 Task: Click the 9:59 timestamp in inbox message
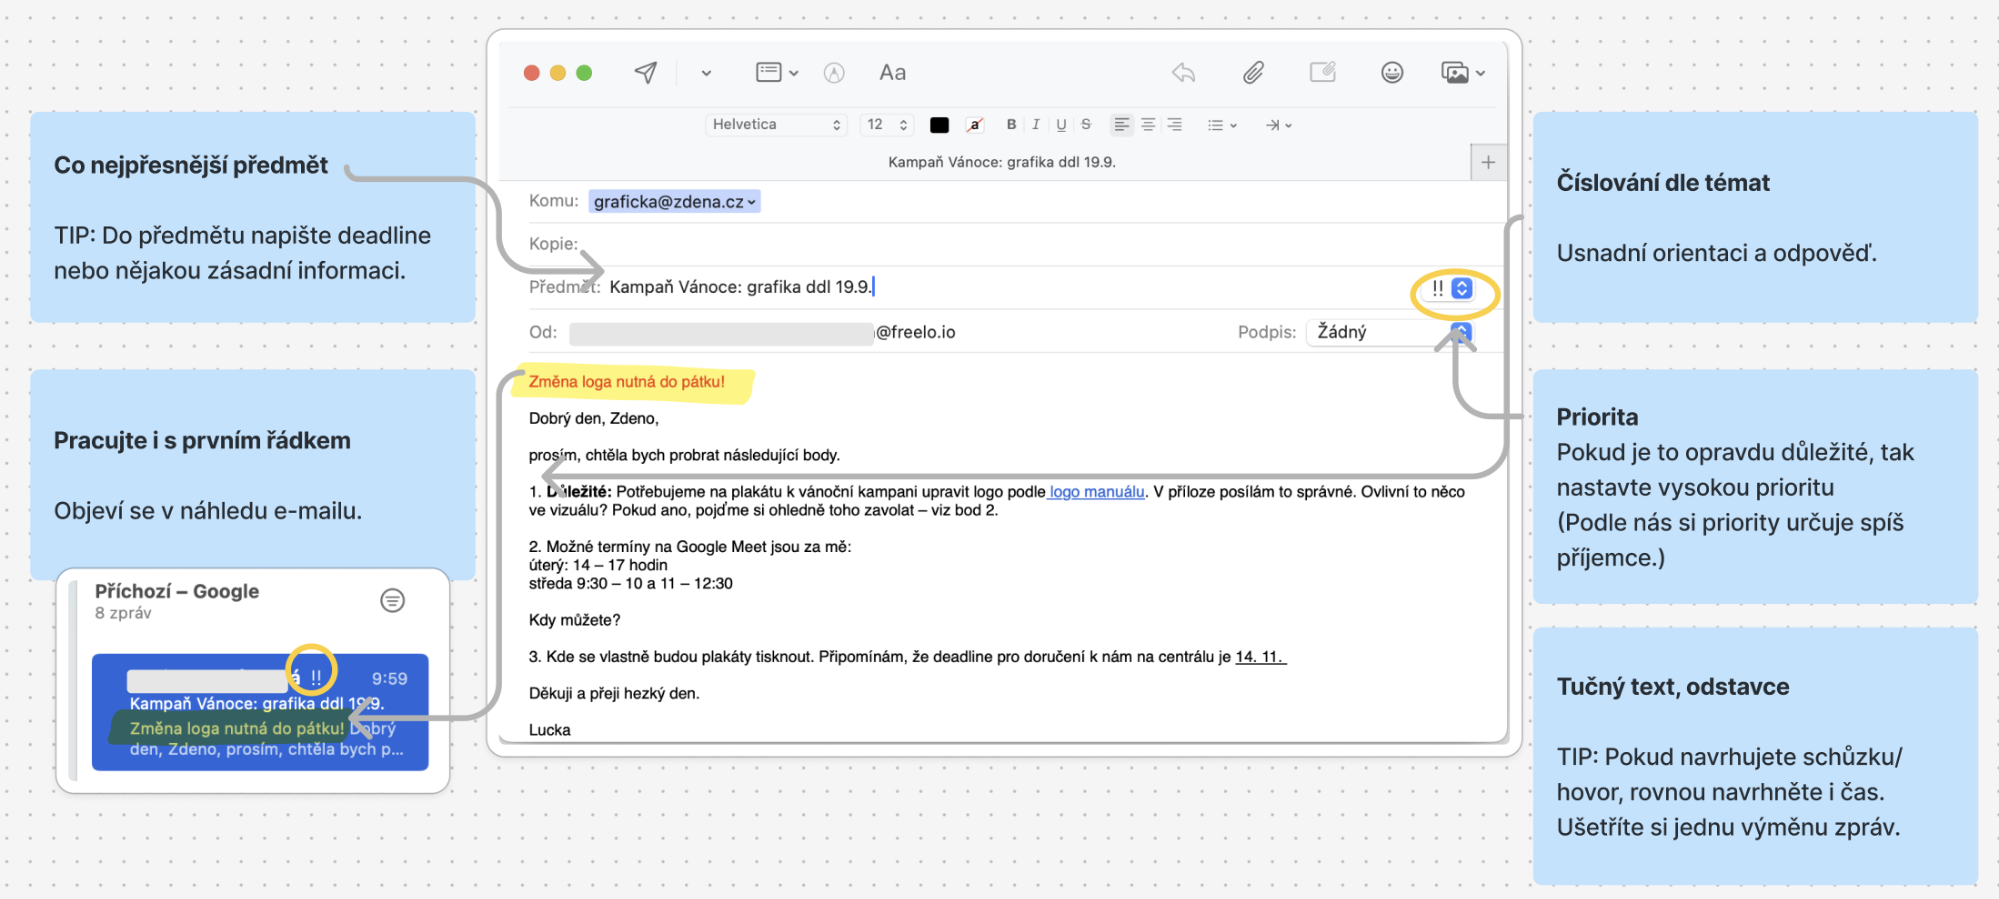389,679
